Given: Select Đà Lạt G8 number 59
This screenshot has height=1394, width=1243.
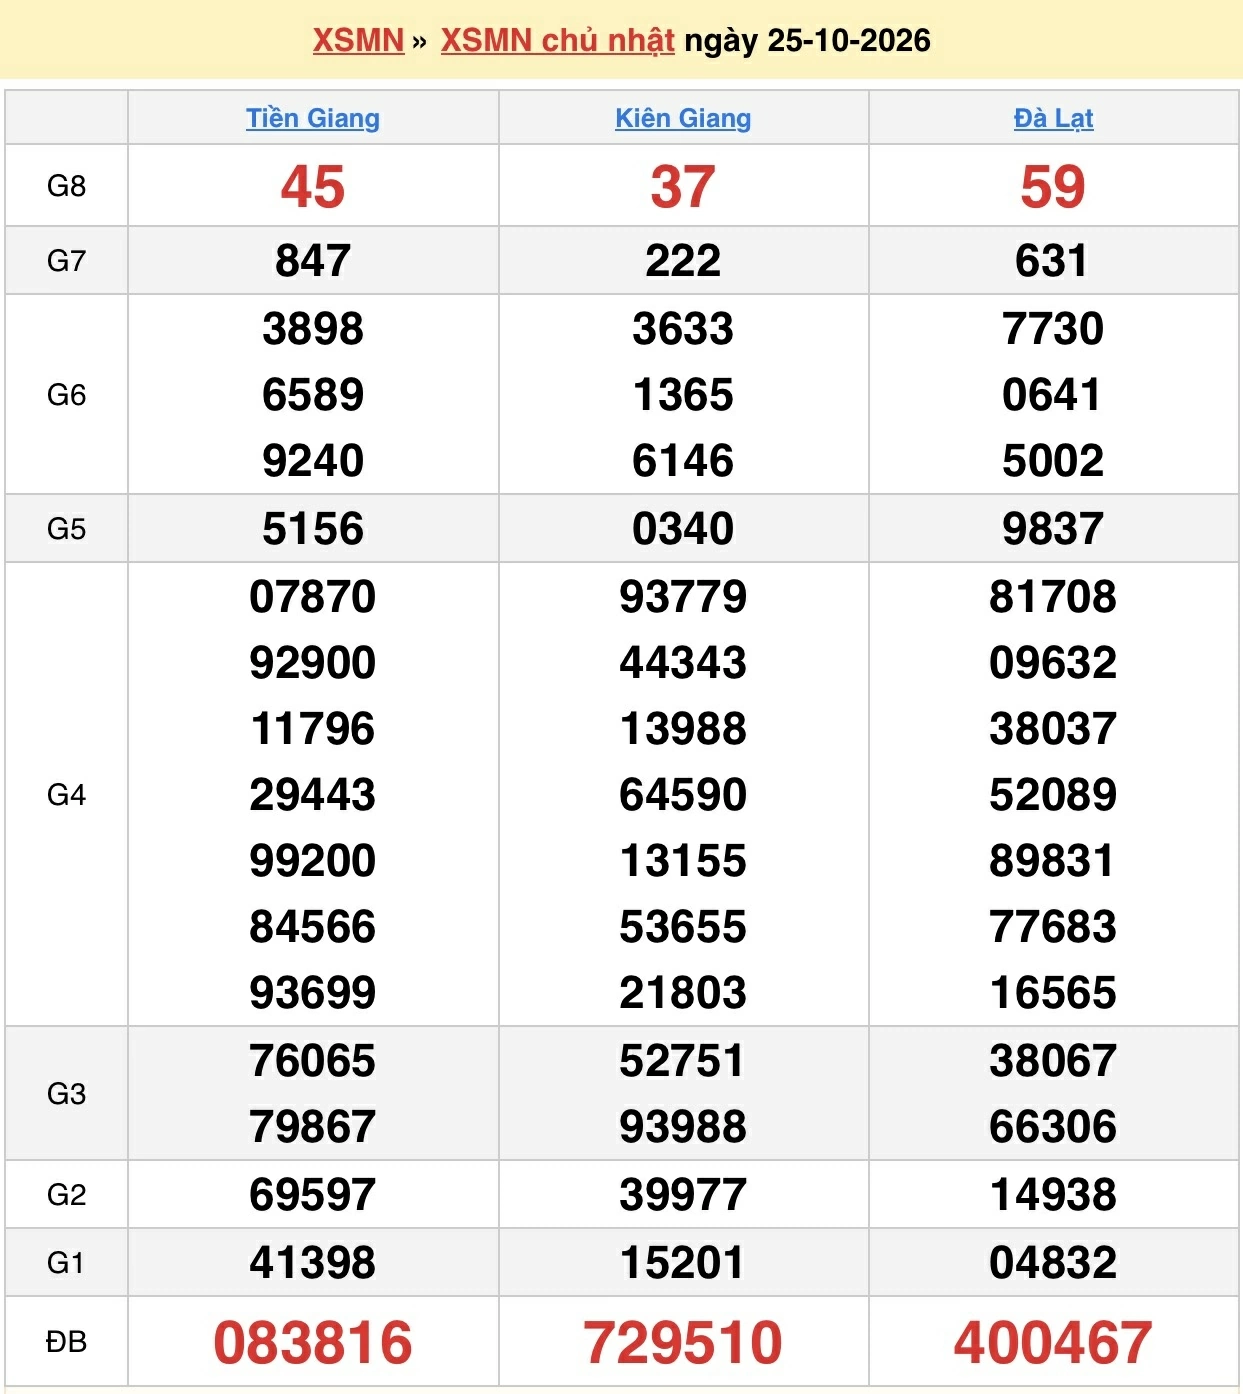Looking at the screenshot, I should click(x=1053, y=187).
